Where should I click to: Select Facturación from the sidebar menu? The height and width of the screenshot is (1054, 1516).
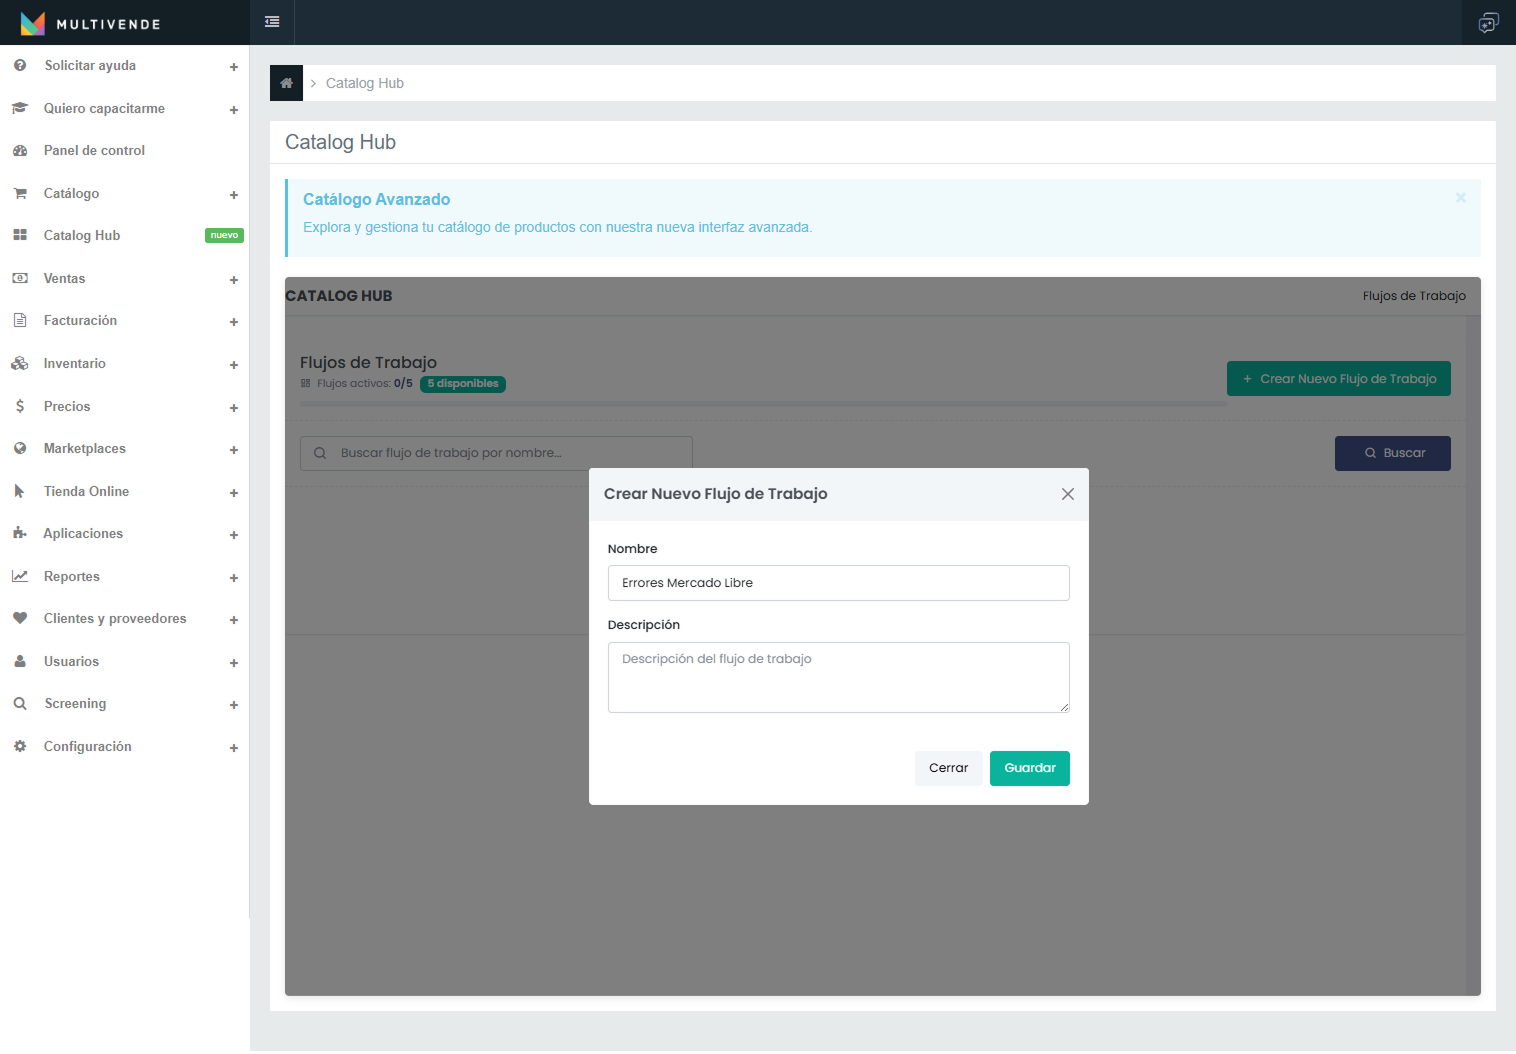coord(80,321)
